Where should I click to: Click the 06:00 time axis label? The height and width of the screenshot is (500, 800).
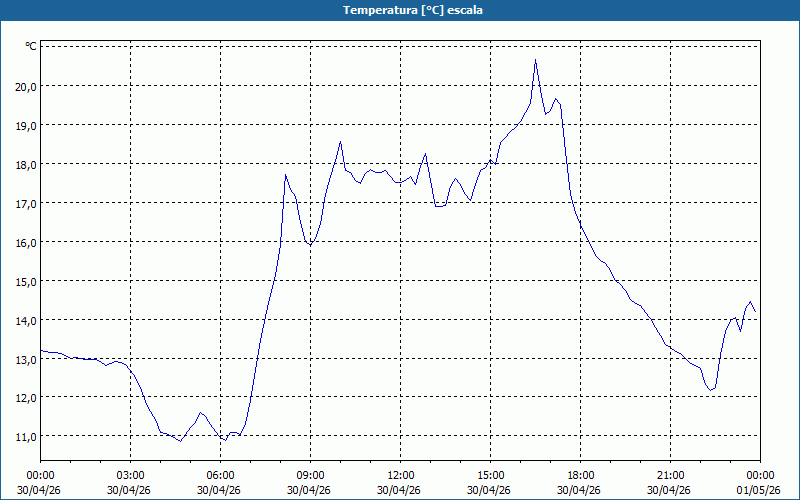[x=220, y=476]
